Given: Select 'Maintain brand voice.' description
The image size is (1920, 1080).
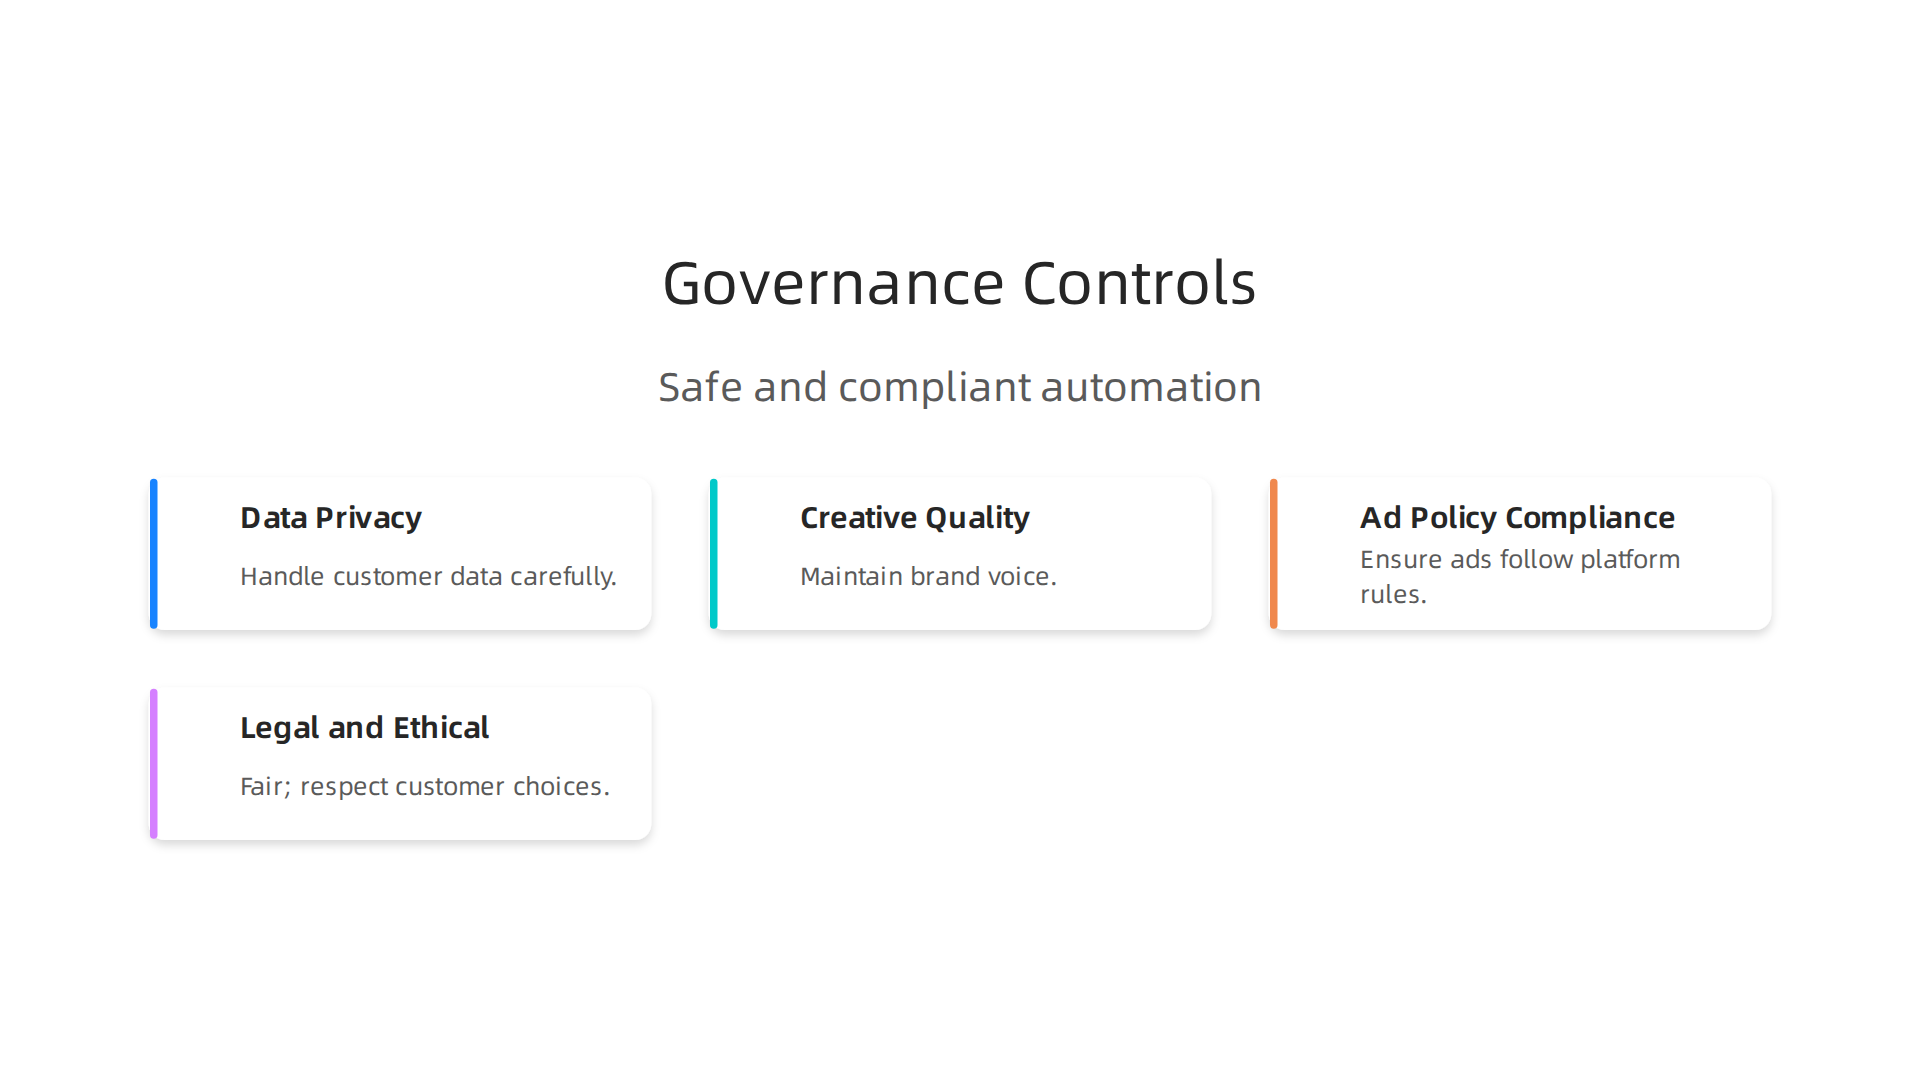Looking at the screenshot, I should tap(928, 576).
